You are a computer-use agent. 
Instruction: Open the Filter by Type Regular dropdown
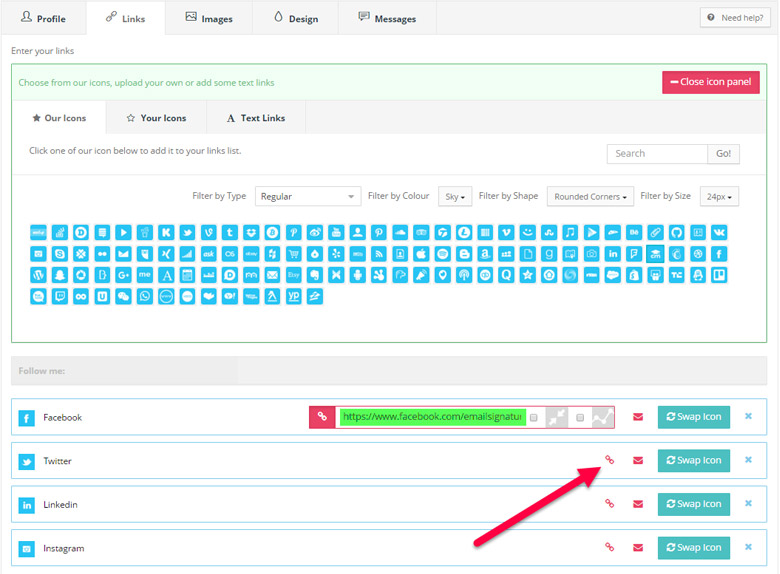tap(307, 196)
